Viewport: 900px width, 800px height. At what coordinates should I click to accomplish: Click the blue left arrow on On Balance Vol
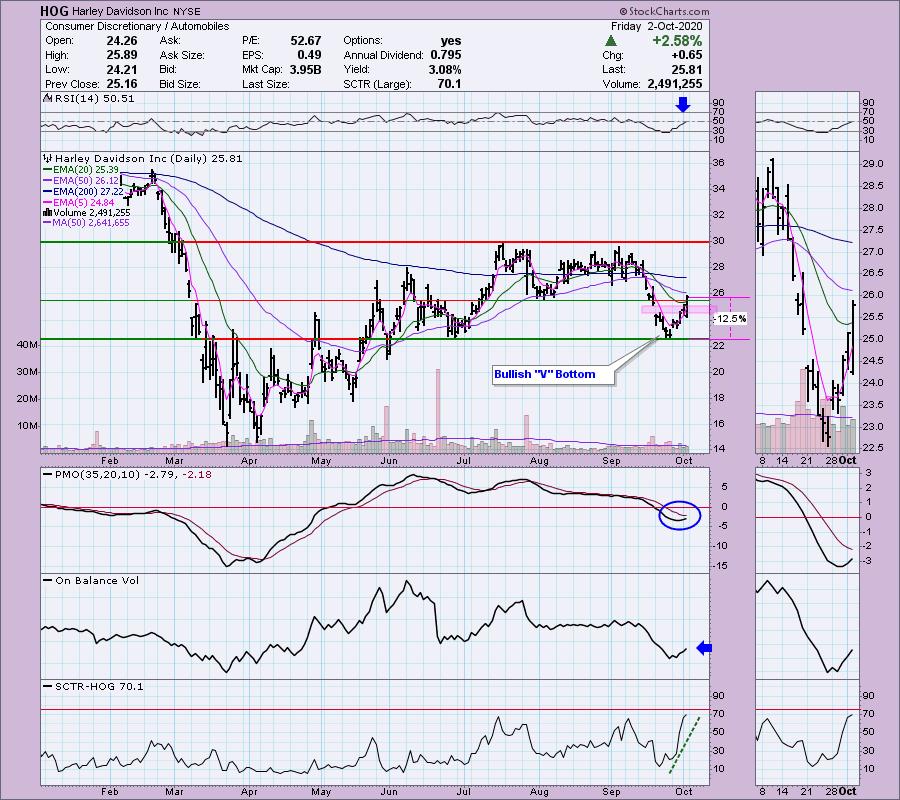coord(702,649)
